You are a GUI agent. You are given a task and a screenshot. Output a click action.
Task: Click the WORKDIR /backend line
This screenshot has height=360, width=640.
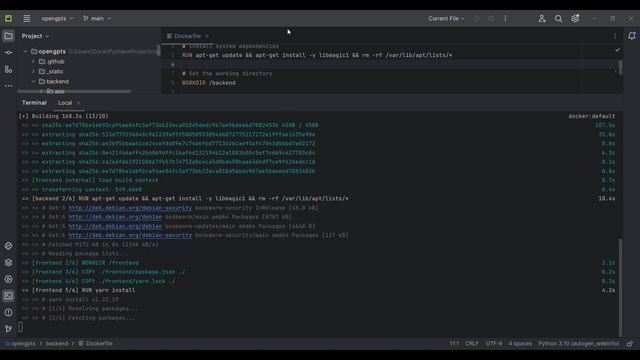(x=209, y=83)
